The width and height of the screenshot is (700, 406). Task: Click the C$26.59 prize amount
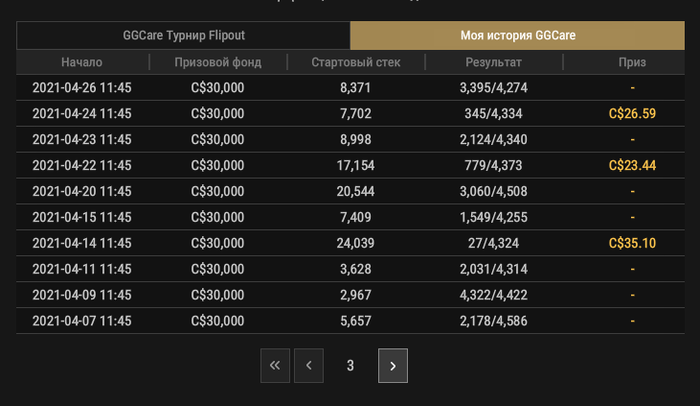tap(632, 113)
